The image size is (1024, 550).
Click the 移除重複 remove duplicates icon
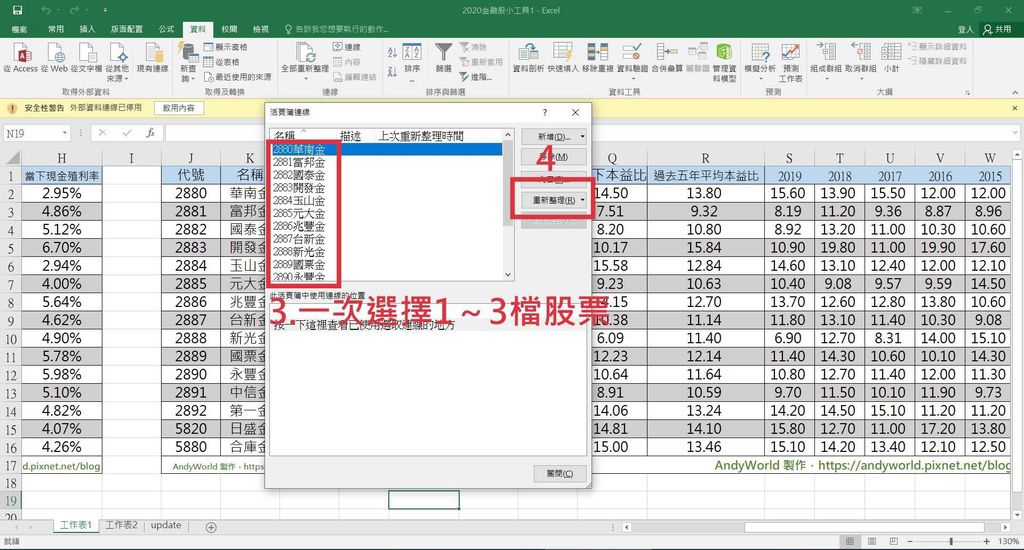point(598,52)
